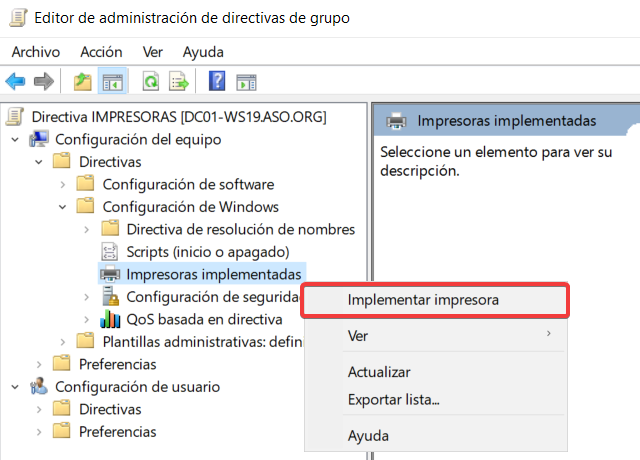Click the green Refresh toolbar icon

coord(151,81)
